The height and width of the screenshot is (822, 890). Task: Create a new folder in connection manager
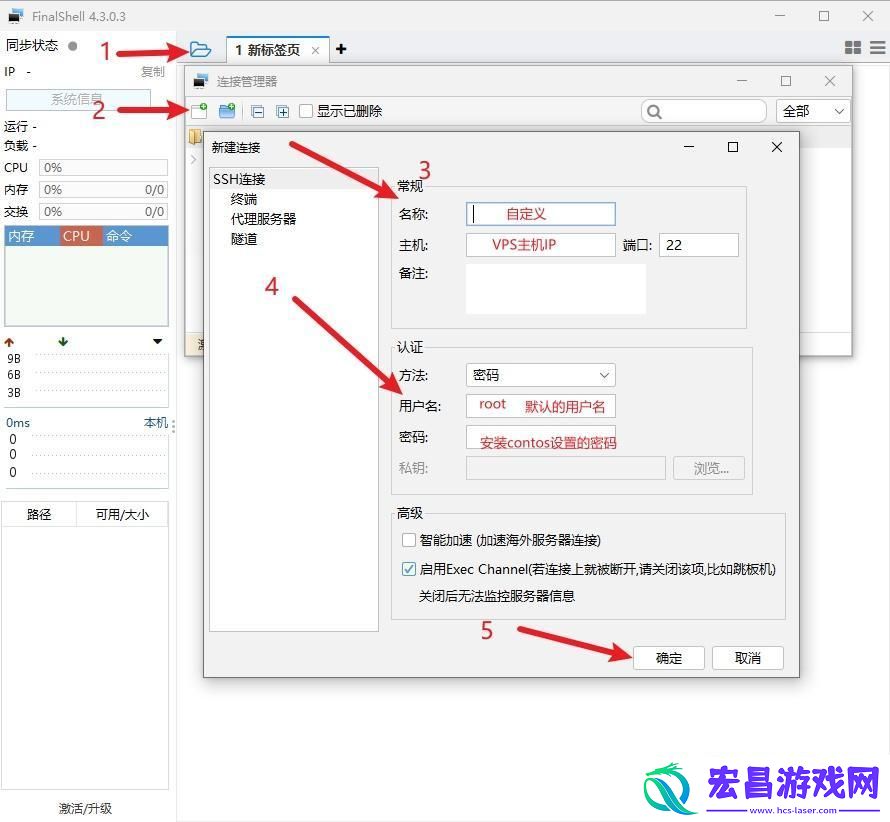(227, 111)
